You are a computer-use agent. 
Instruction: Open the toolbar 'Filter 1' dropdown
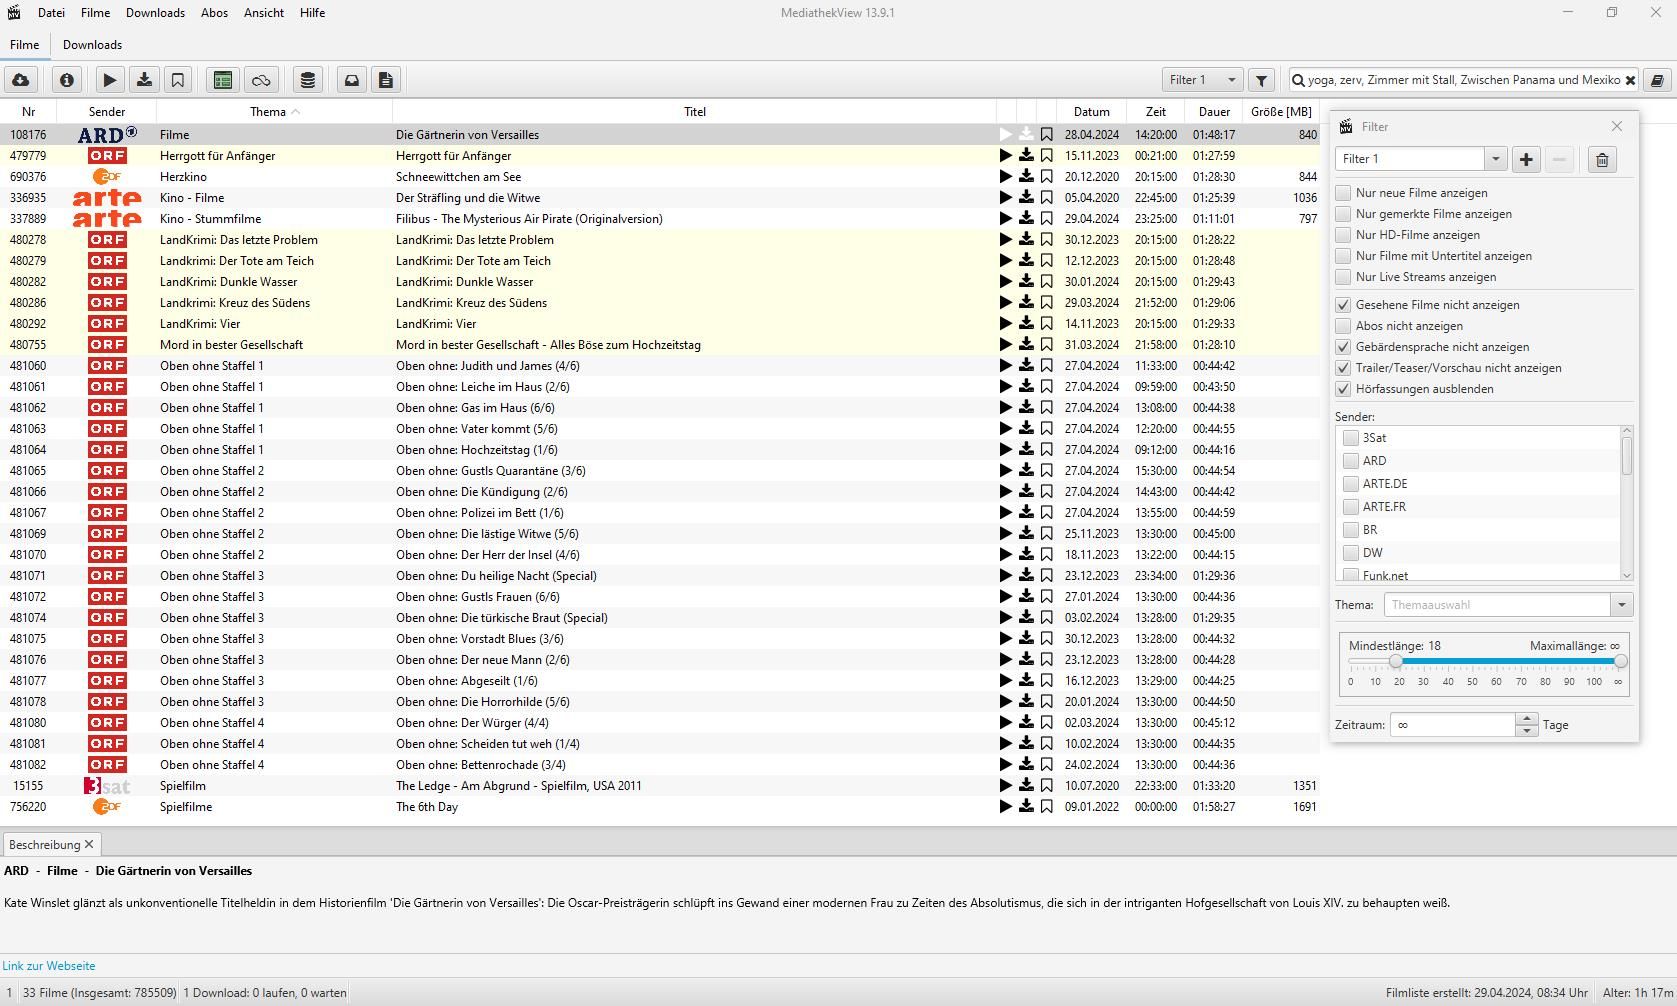pyautogui.click(x=1203, y=80)
